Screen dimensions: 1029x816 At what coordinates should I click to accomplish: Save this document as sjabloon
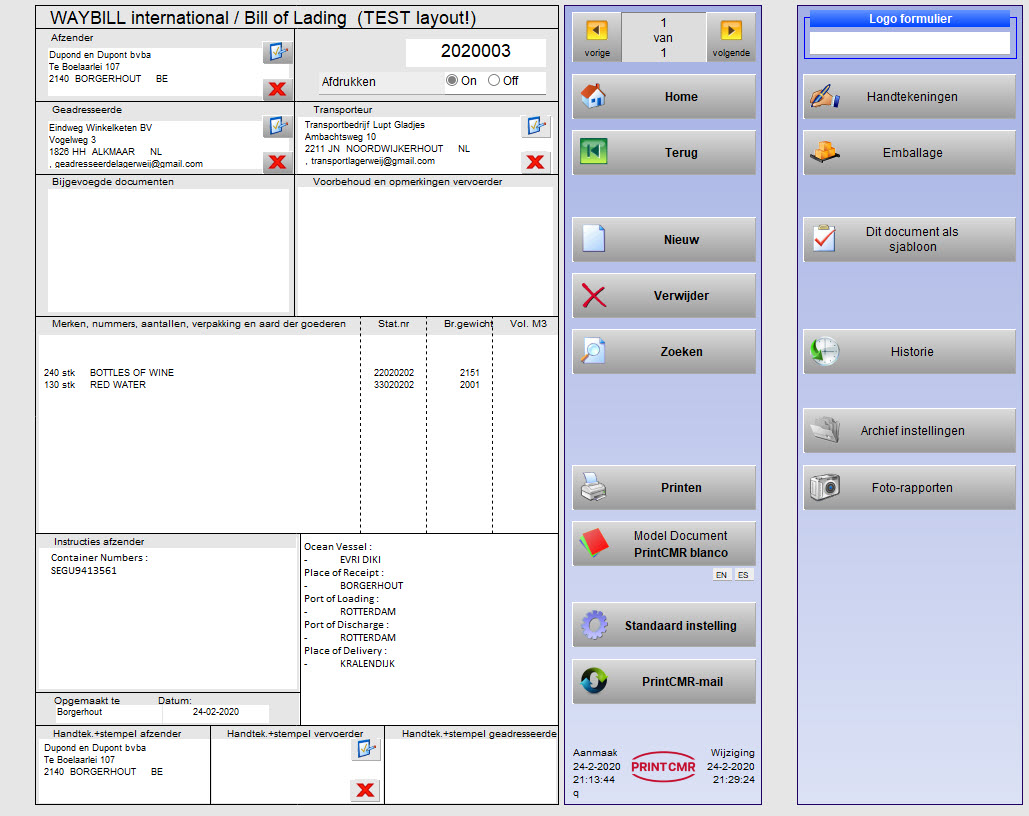[908, 239]
